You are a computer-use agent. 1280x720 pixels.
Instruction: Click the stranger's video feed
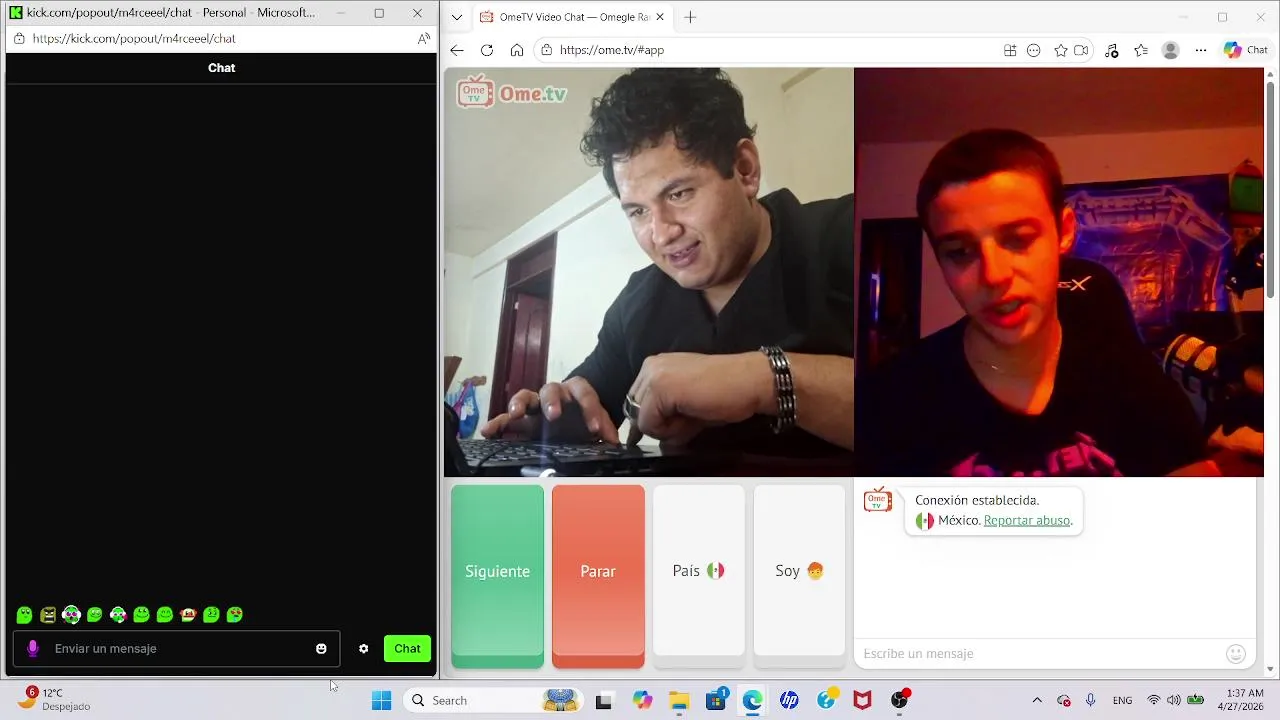coord(649,272)
